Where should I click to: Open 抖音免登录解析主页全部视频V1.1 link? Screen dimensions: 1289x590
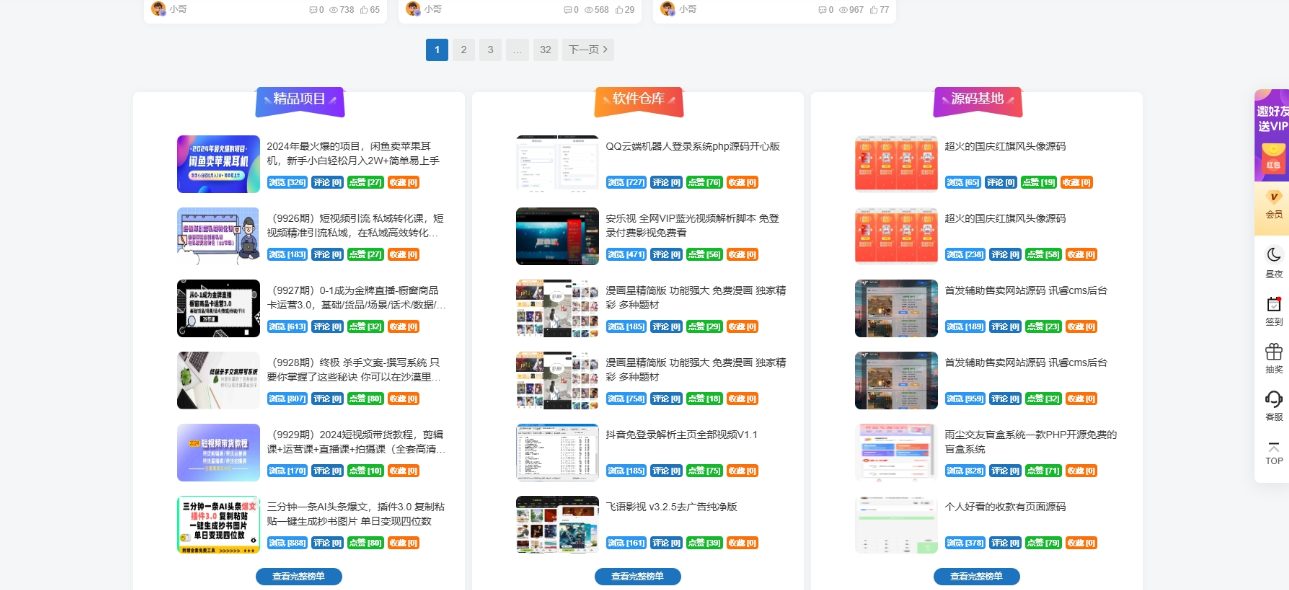(681, 434)
